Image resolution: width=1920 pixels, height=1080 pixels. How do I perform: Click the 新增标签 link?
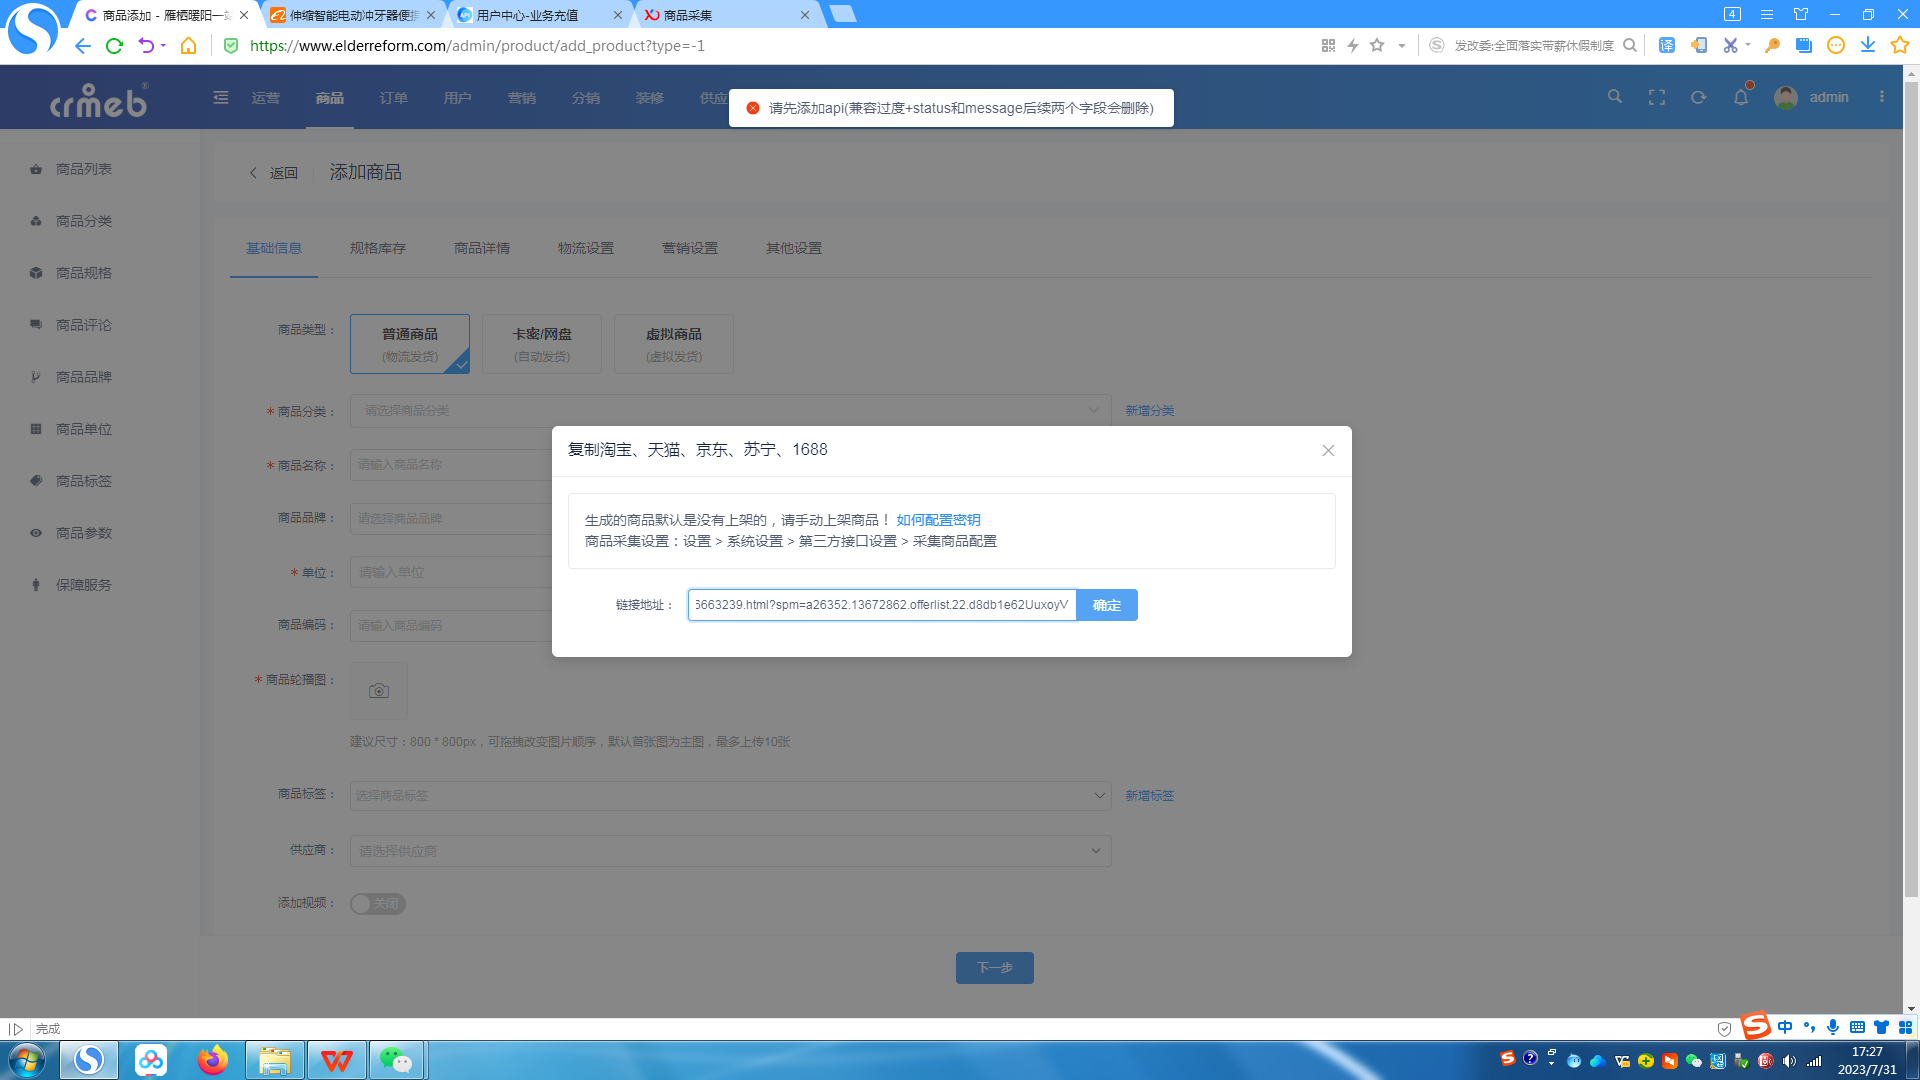[x=1150, y=796]
